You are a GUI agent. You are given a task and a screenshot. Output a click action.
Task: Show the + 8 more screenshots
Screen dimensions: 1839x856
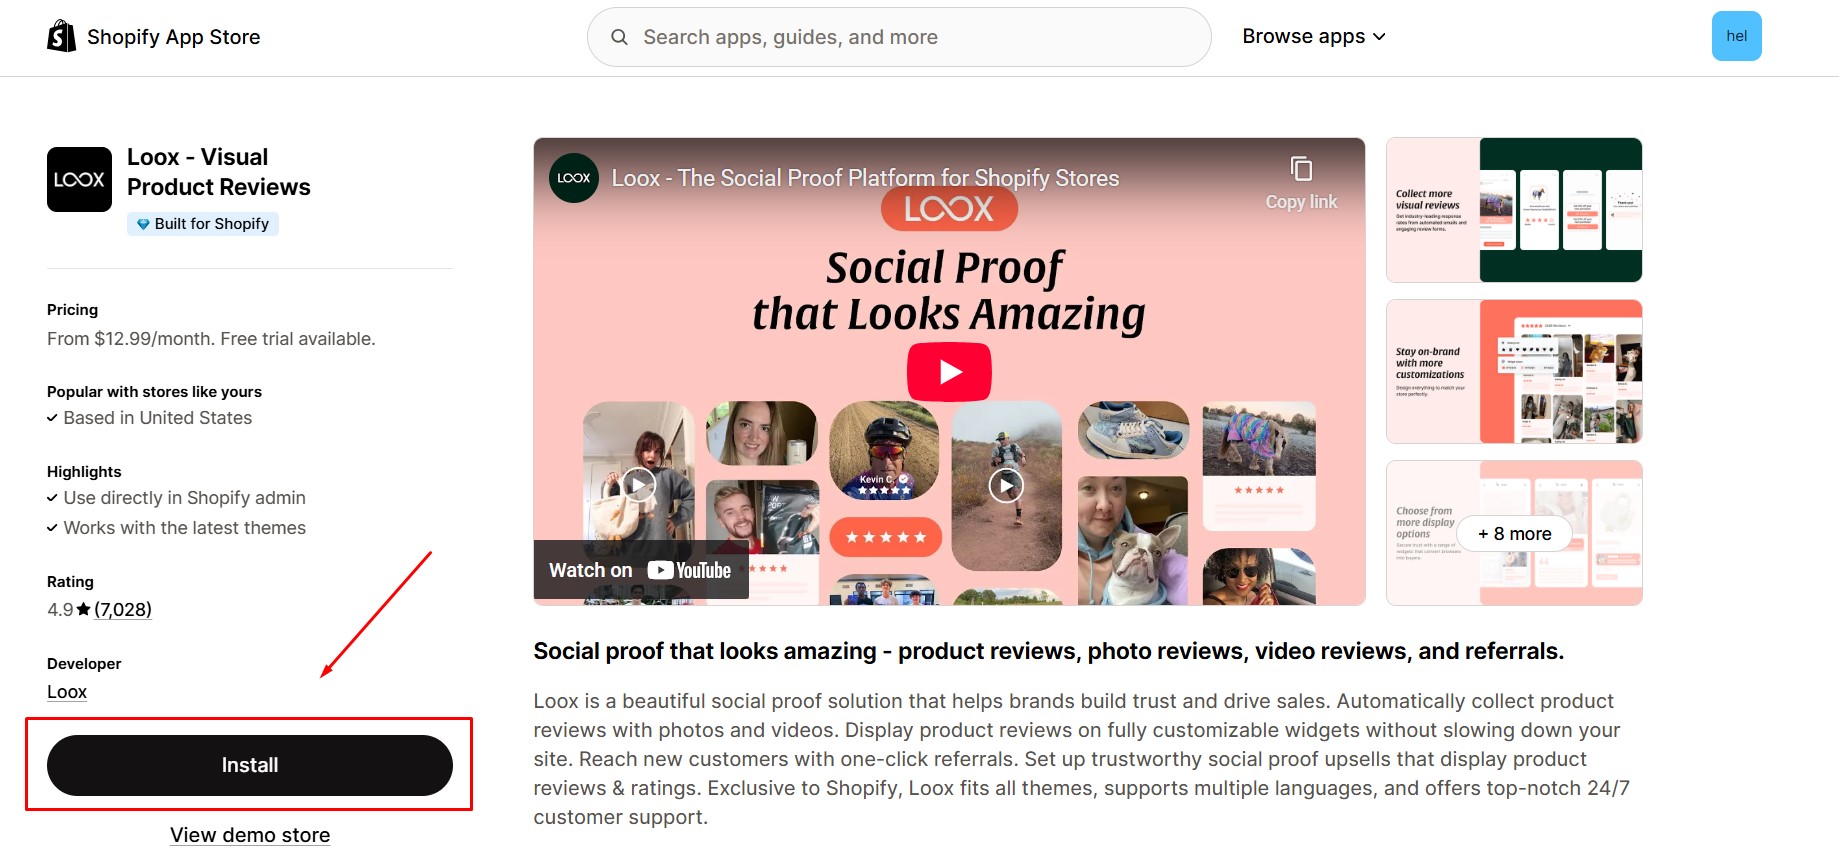pos(1514,534)
